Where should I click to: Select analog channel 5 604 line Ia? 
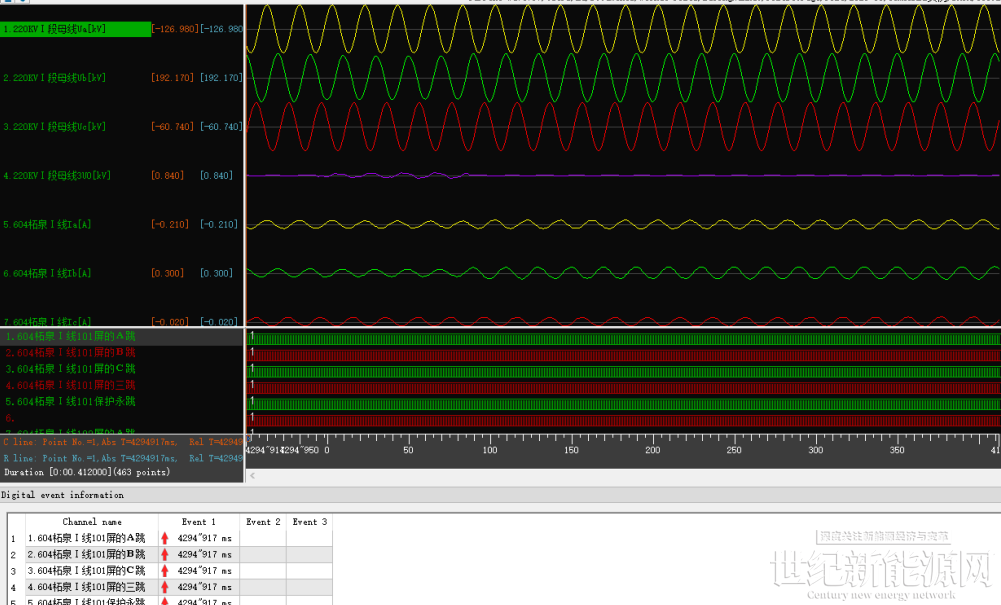(x=48, y=225)
